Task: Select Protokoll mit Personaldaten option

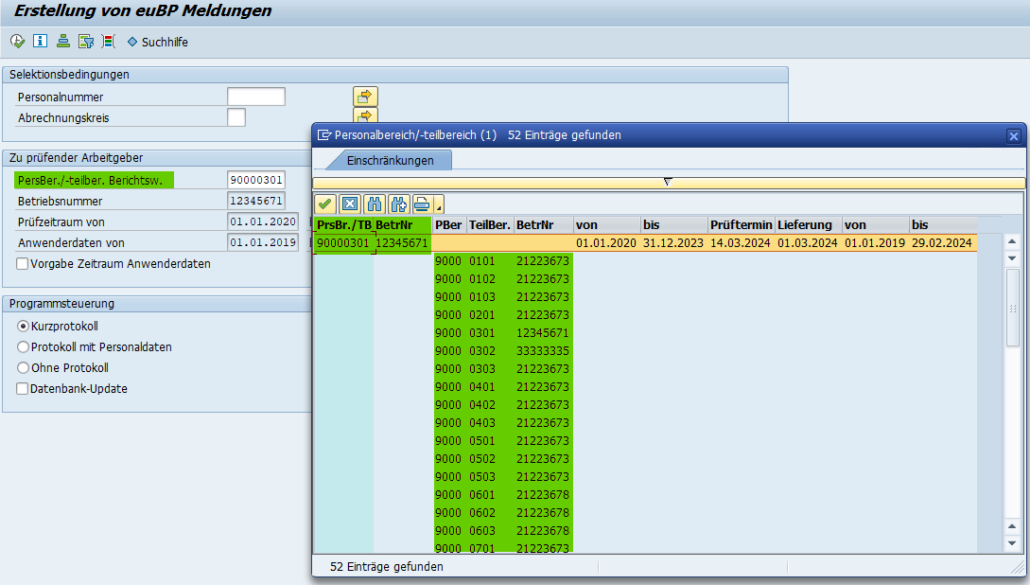Action: point(23,347)
